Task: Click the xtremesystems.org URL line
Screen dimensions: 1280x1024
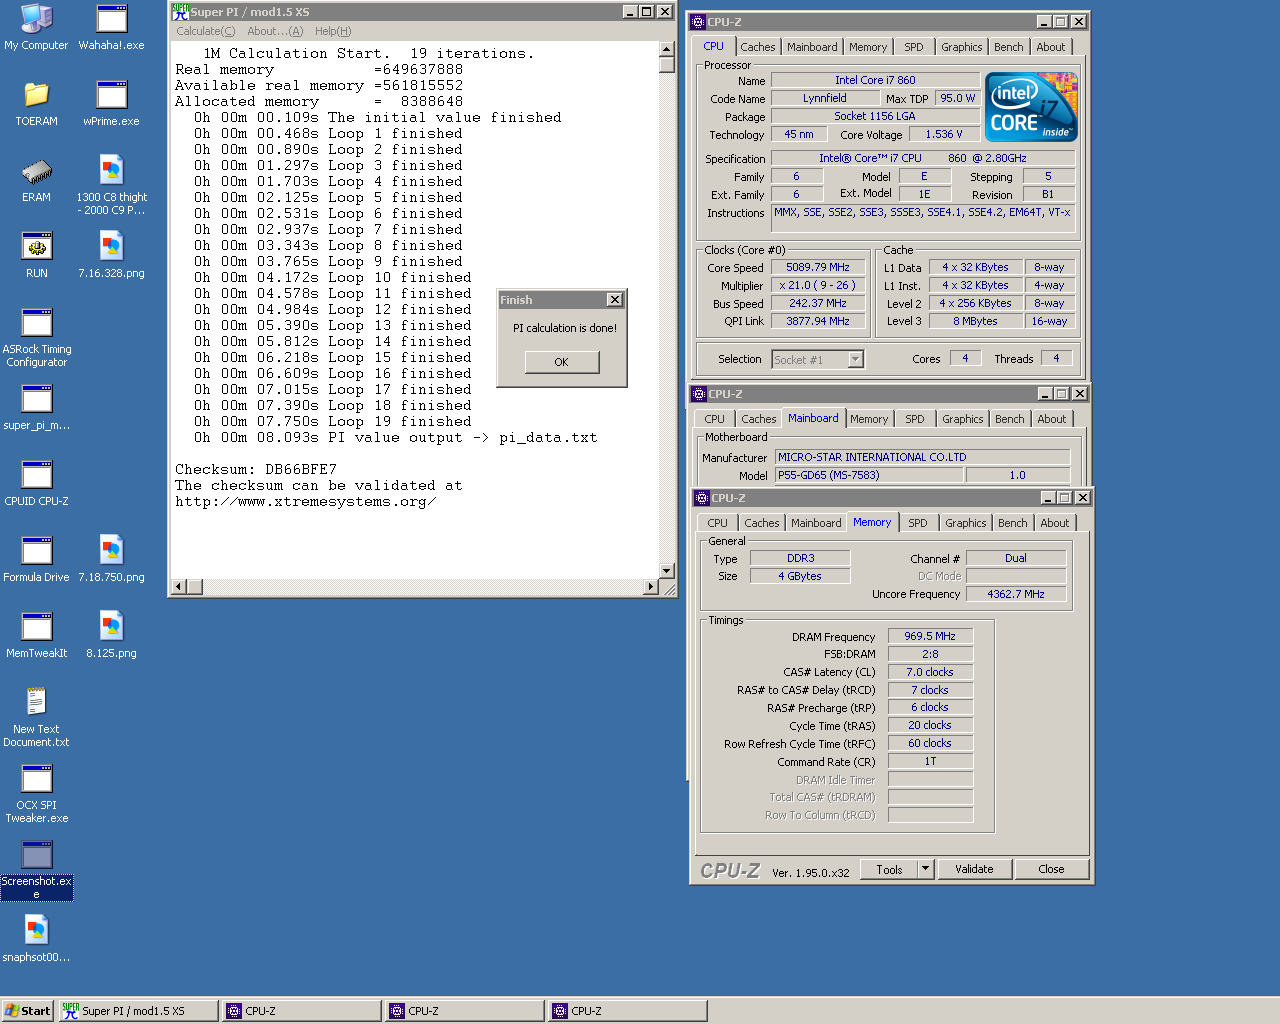Action: pos(306,502)
